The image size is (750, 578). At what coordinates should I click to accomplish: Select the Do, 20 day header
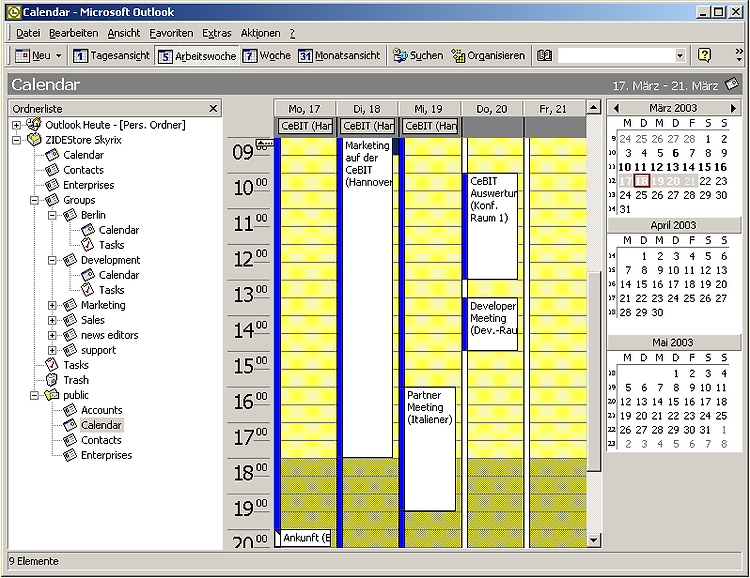[492, 109]
